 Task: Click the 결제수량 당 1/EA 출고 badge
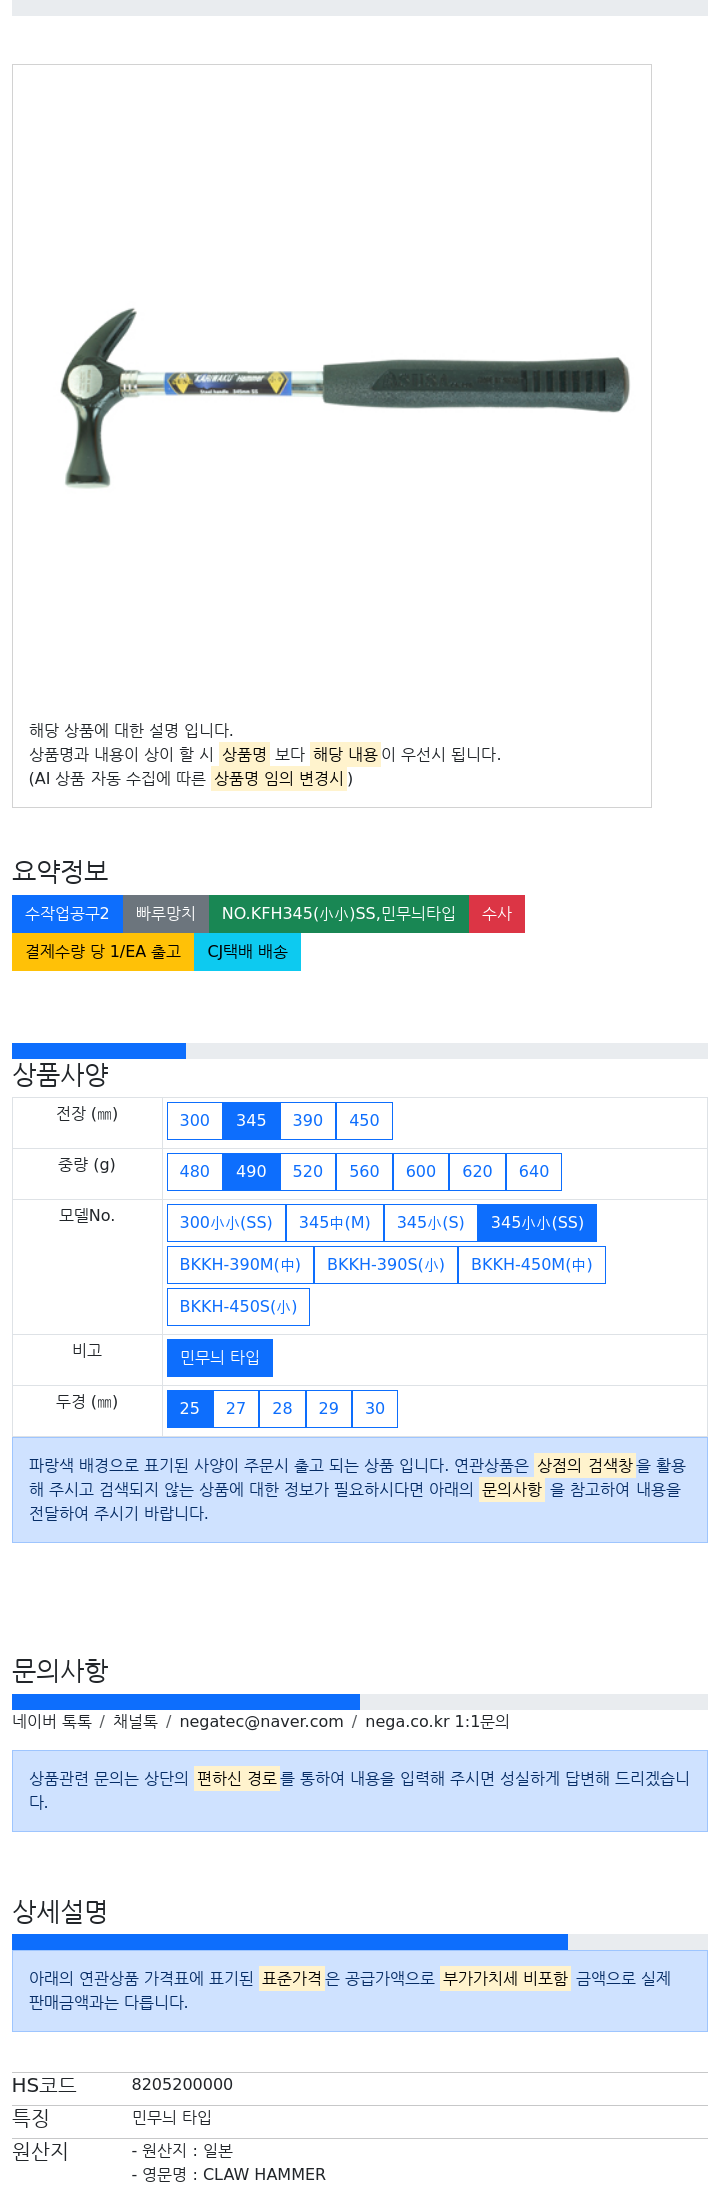(103, 951)
